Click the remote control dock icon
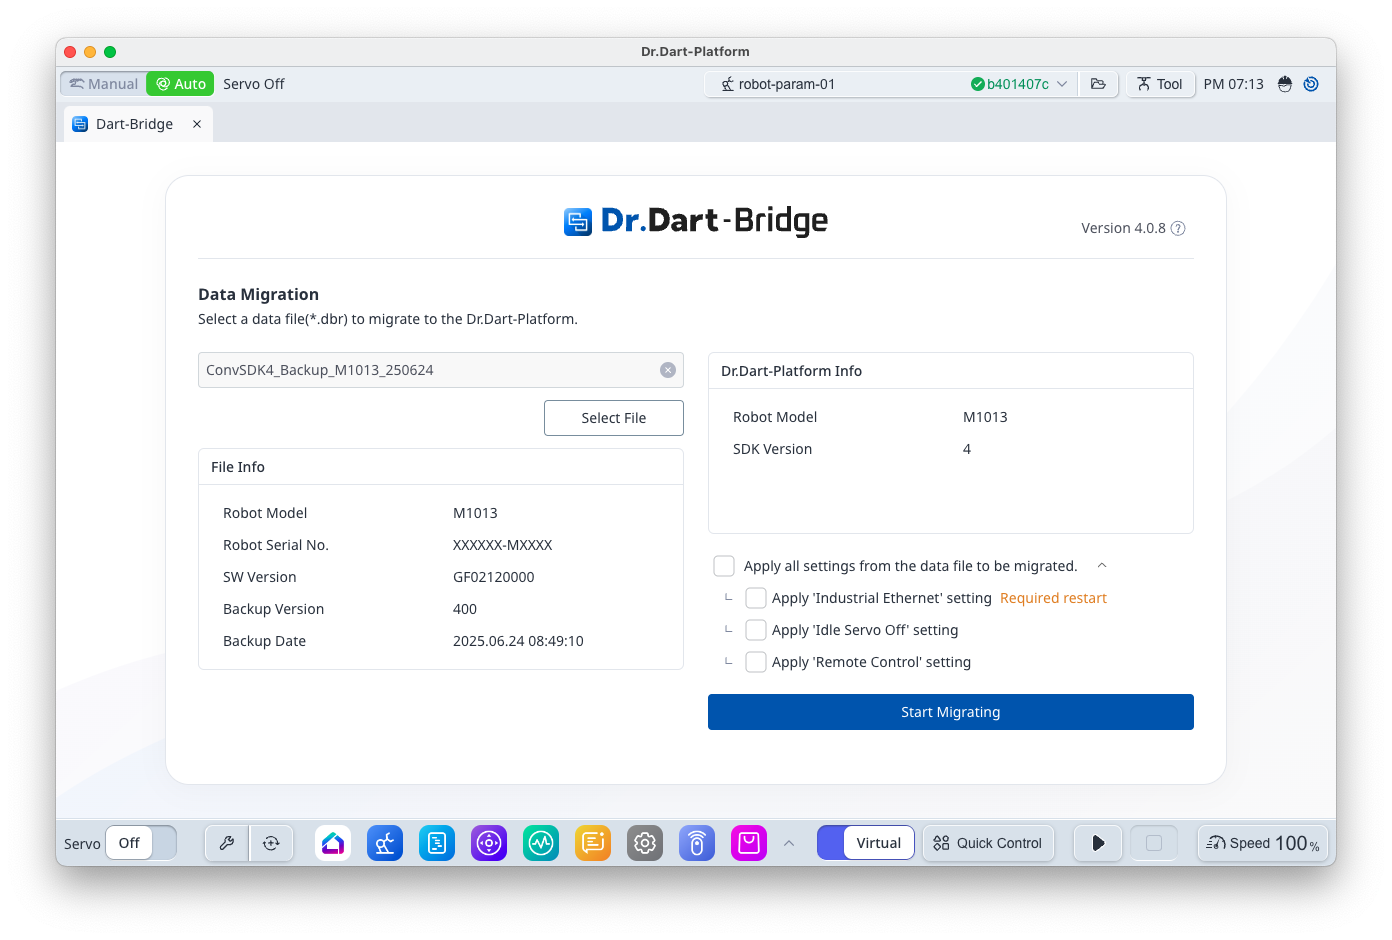 tap(697, 843)
